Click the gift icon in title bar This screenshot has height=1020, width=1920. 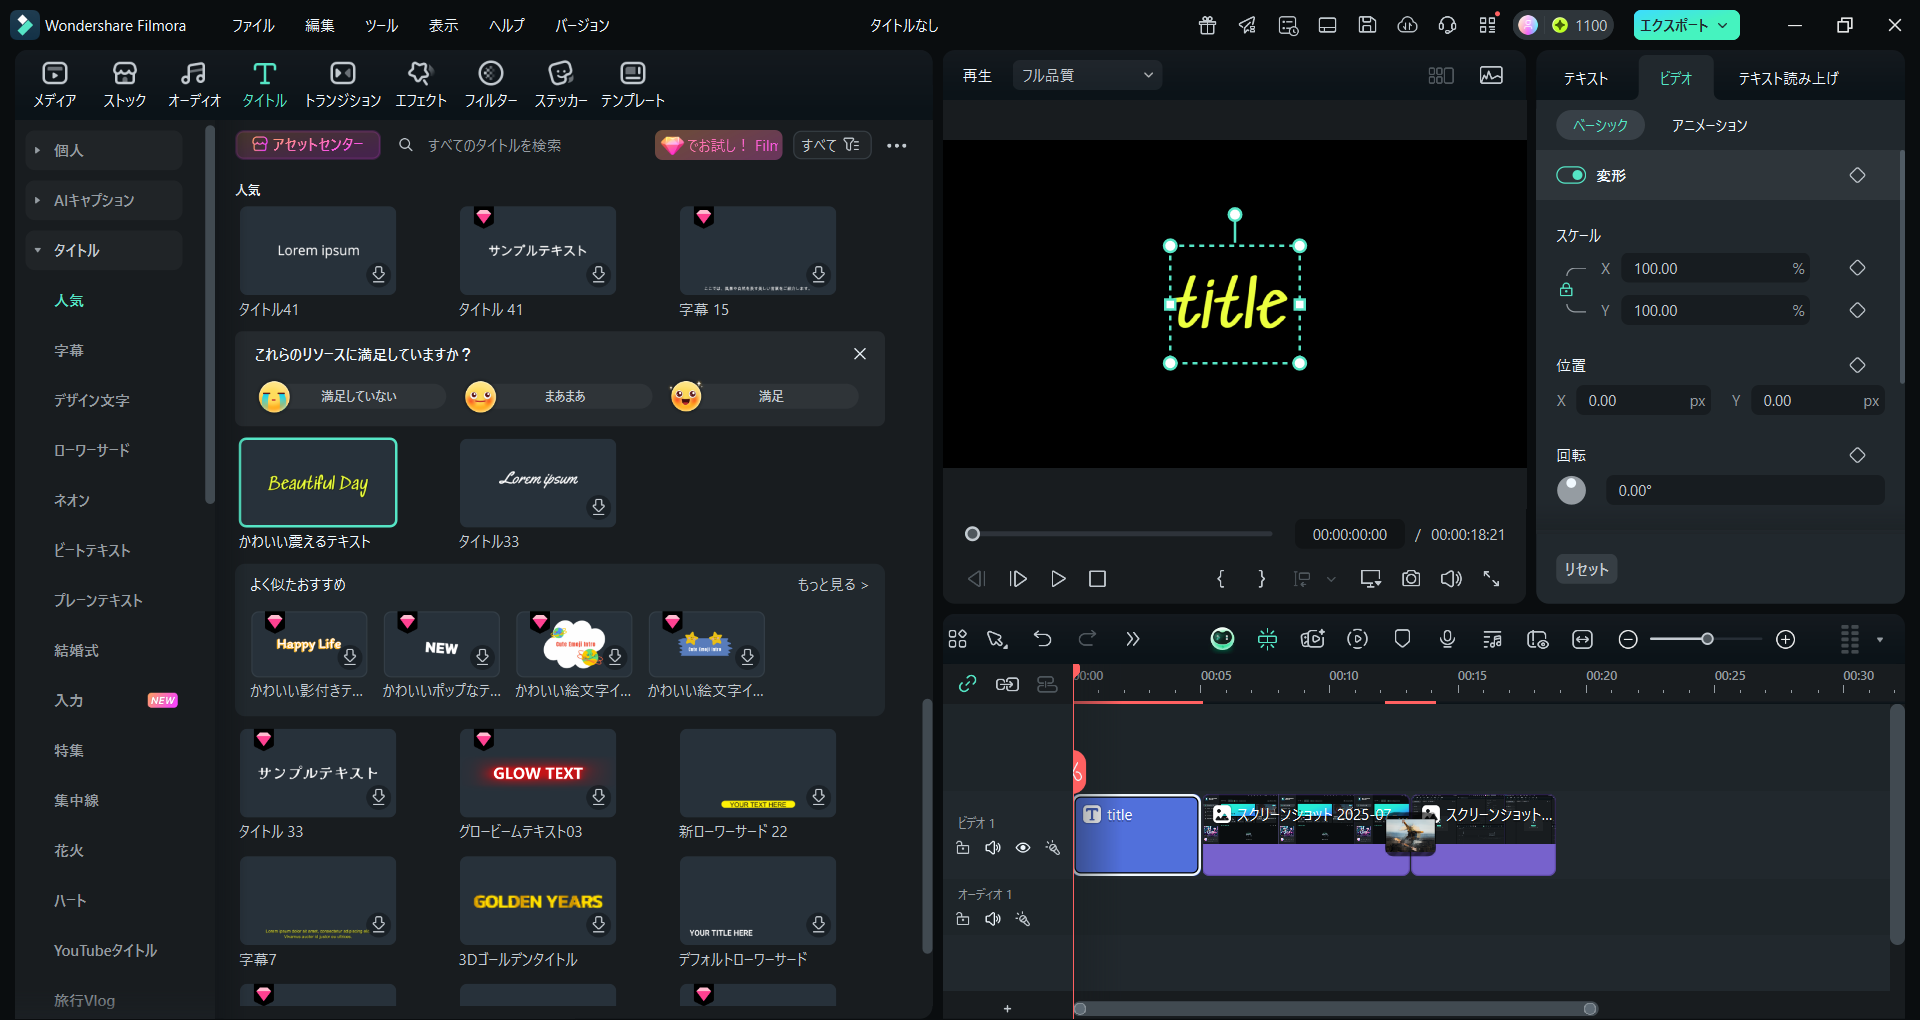[x=1208, y=25]
